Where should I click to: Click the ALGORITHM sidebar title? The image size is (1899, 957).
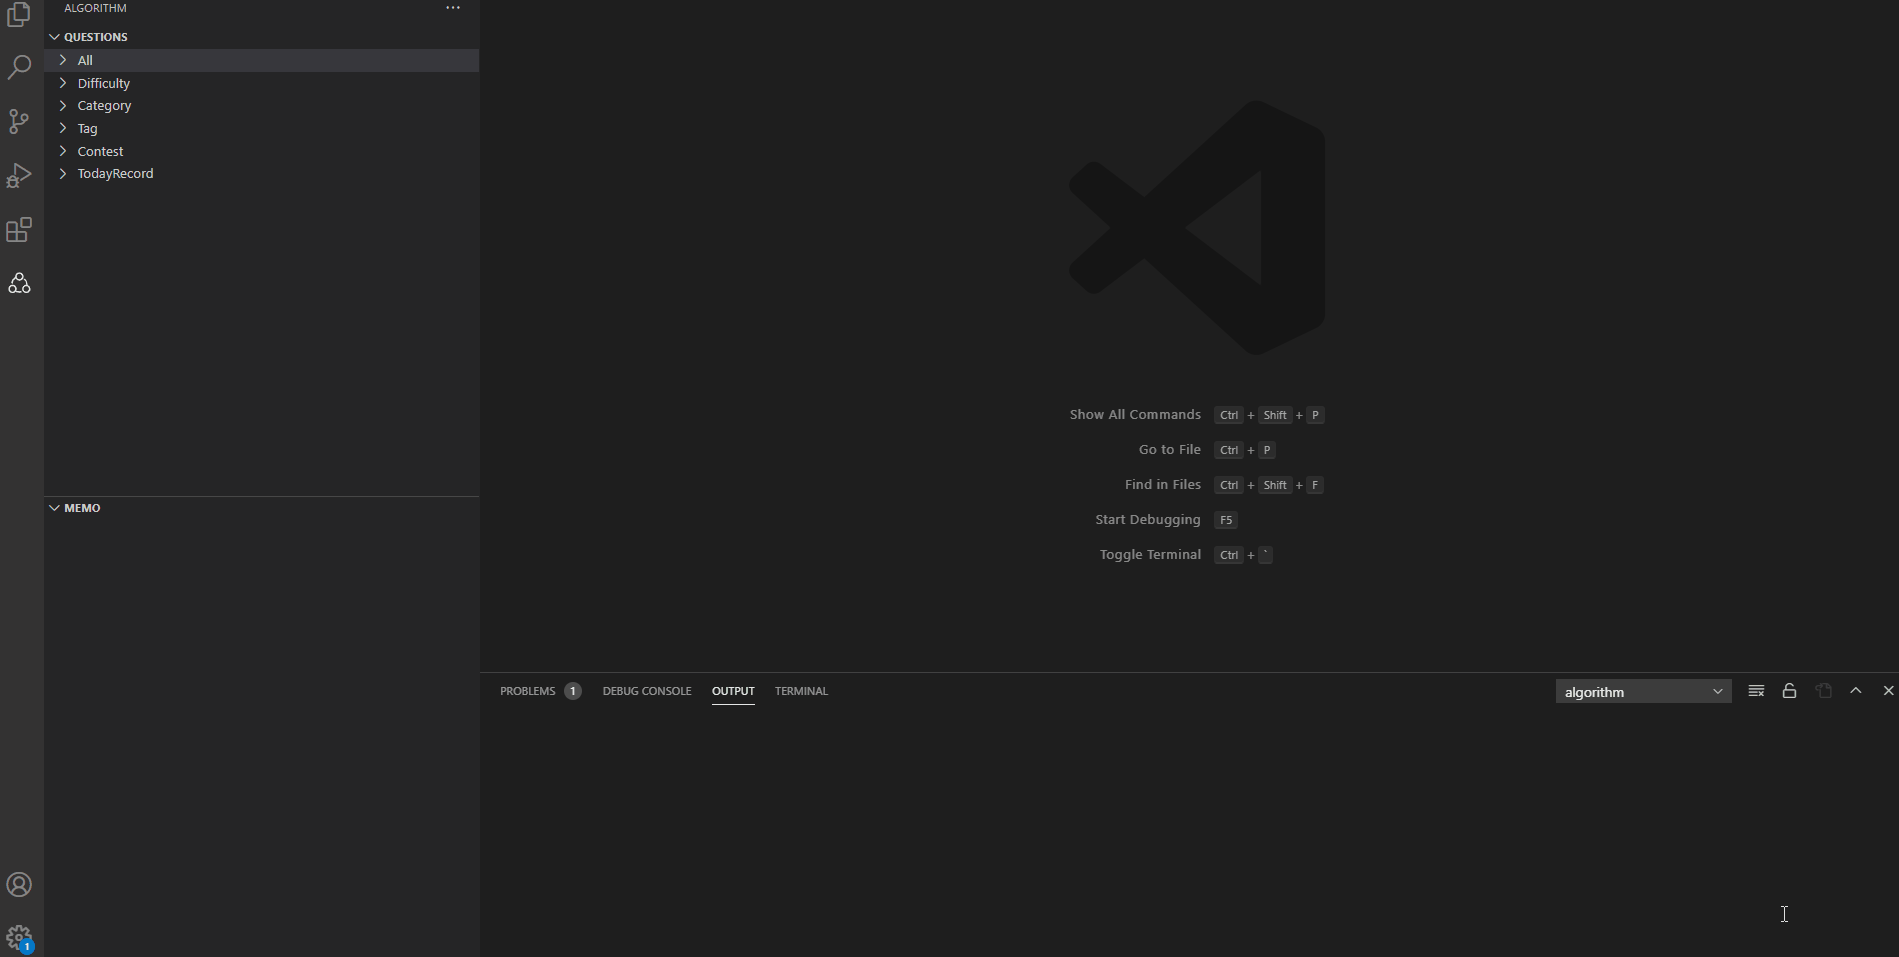pyautogui.click(x=95, y=8)
